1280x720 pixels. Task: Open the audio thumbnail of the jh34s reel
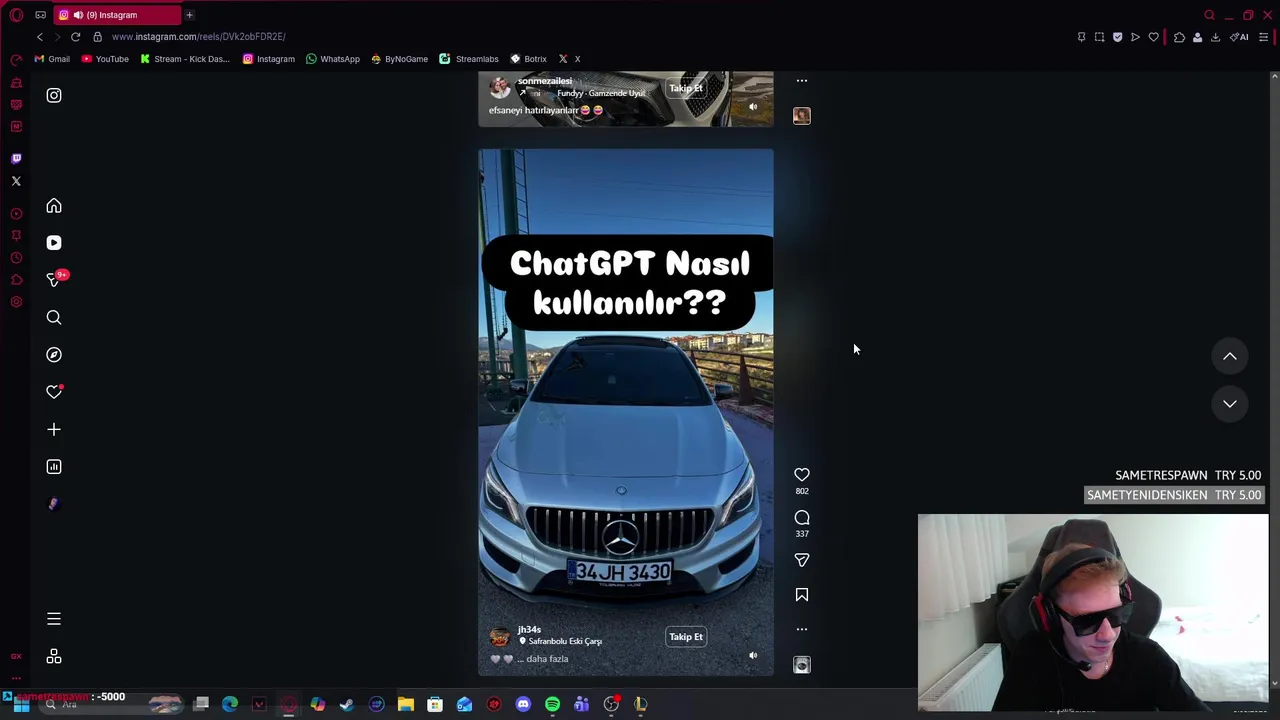tap(802, 664)
